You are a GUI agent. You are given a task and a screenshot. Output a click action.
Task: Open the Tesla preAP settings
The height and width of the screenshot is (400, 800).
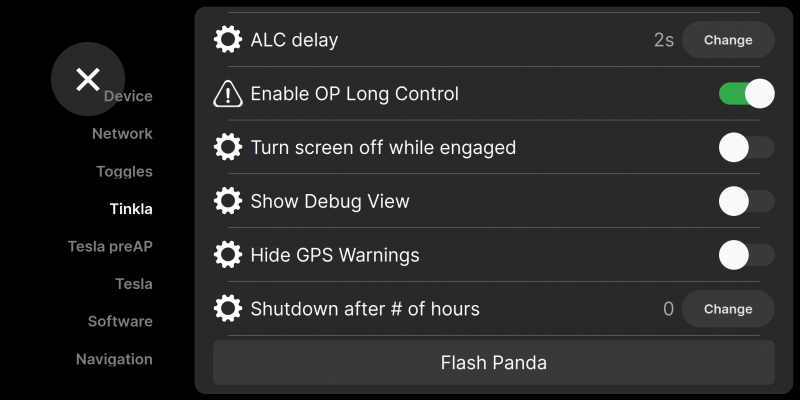[x=110, y=246]
